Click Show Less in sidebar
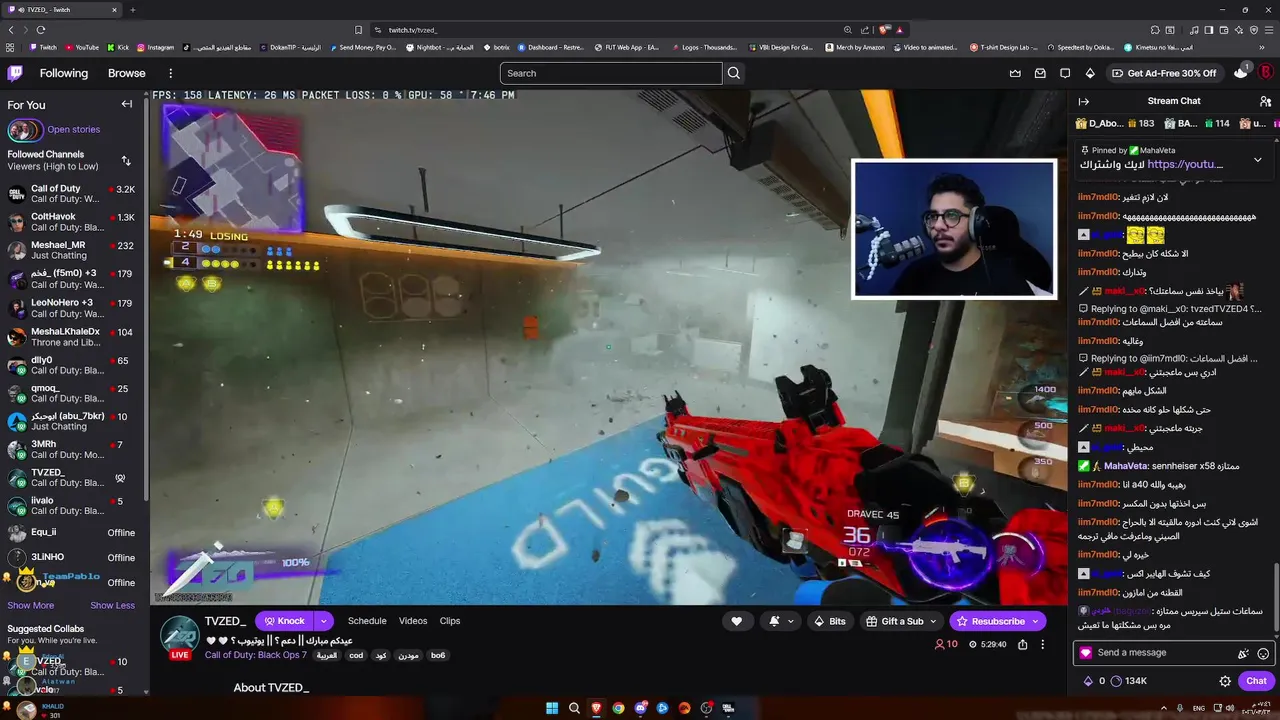The width and height of the screenshot is (1280, 720). [x=112, y=605]
